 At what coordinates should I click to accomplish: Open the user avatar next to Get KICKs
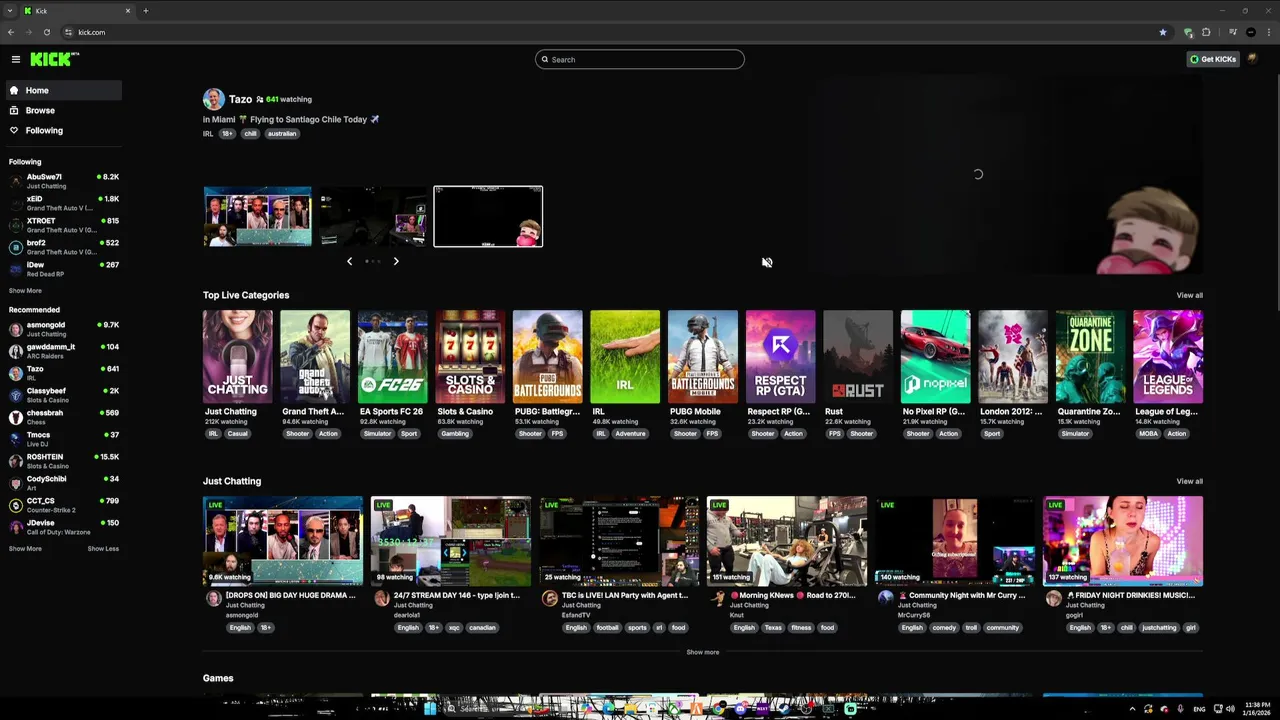pos(1253,59)
